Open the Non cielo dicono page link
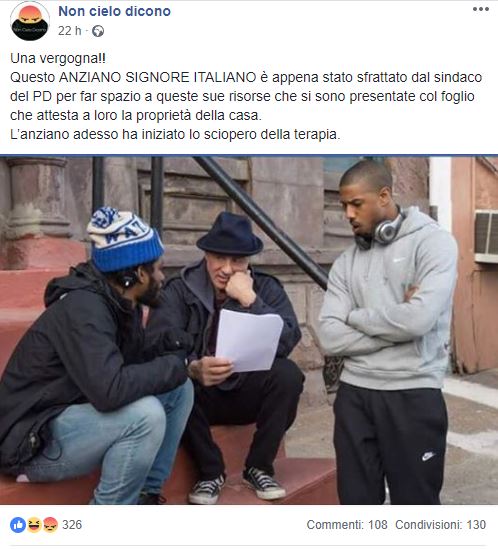The image size is (498, 549). click(115, 11)
